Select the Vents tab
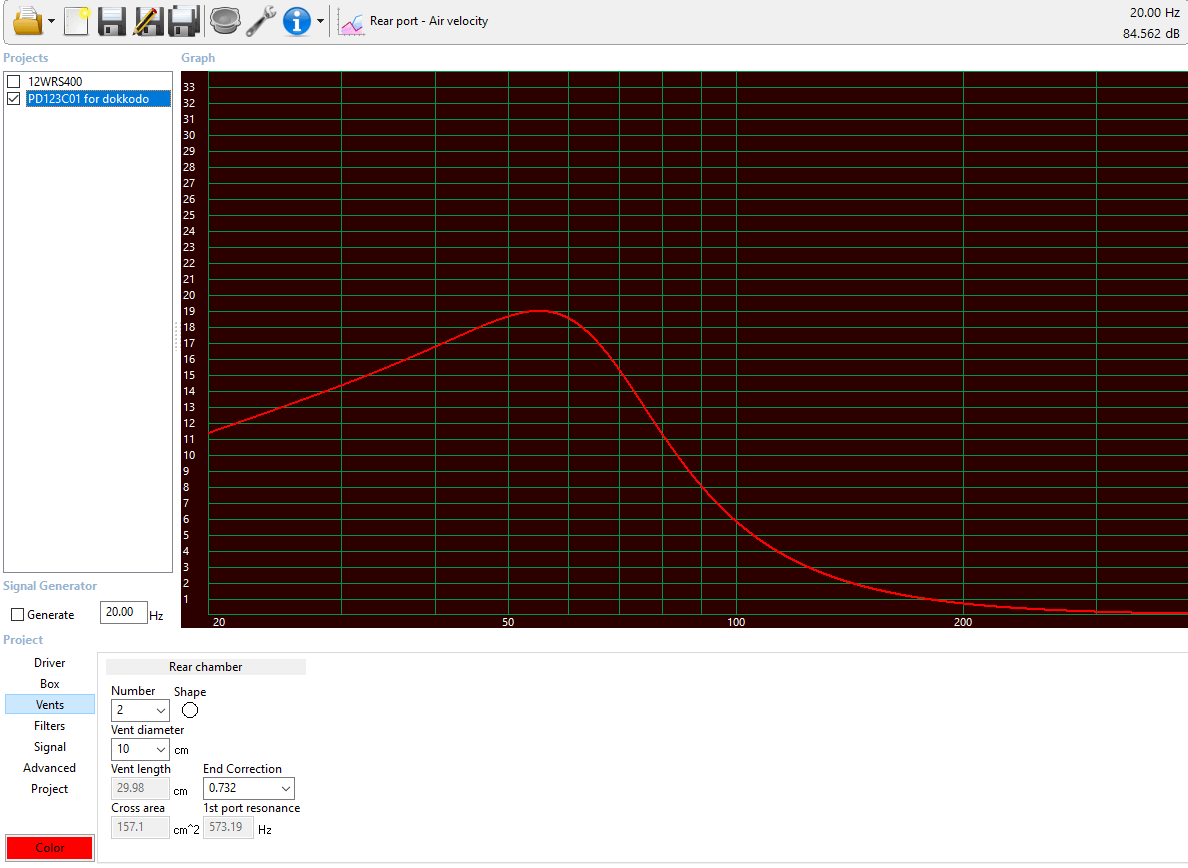This screenshot has height=868, width=1188. 50,704
